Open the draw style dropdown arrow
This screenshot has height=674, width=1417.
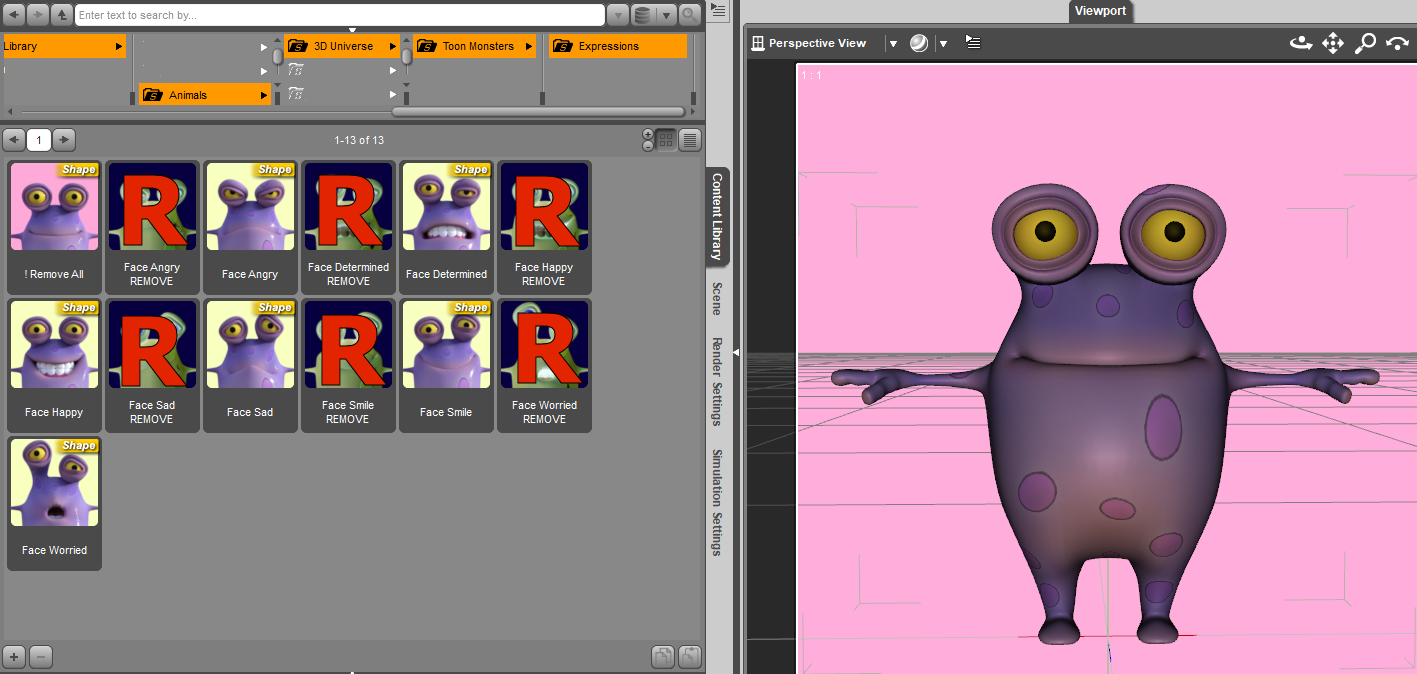tap(943, 44)
